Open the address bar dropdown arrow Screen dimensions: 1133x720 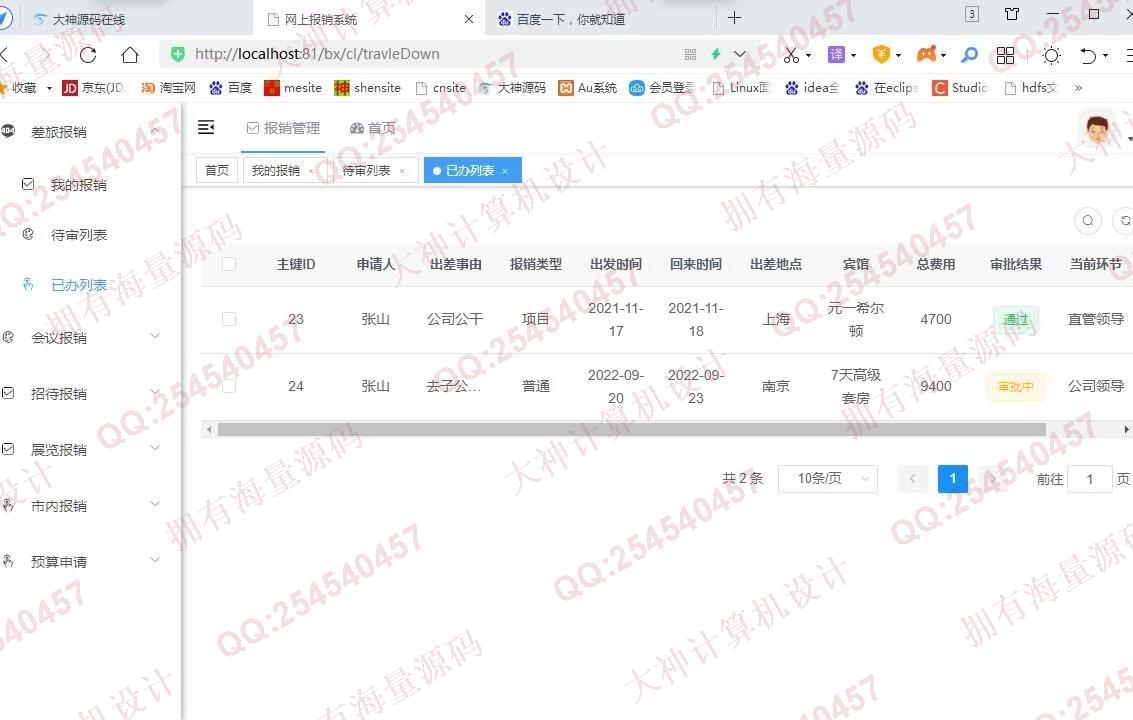740,53
